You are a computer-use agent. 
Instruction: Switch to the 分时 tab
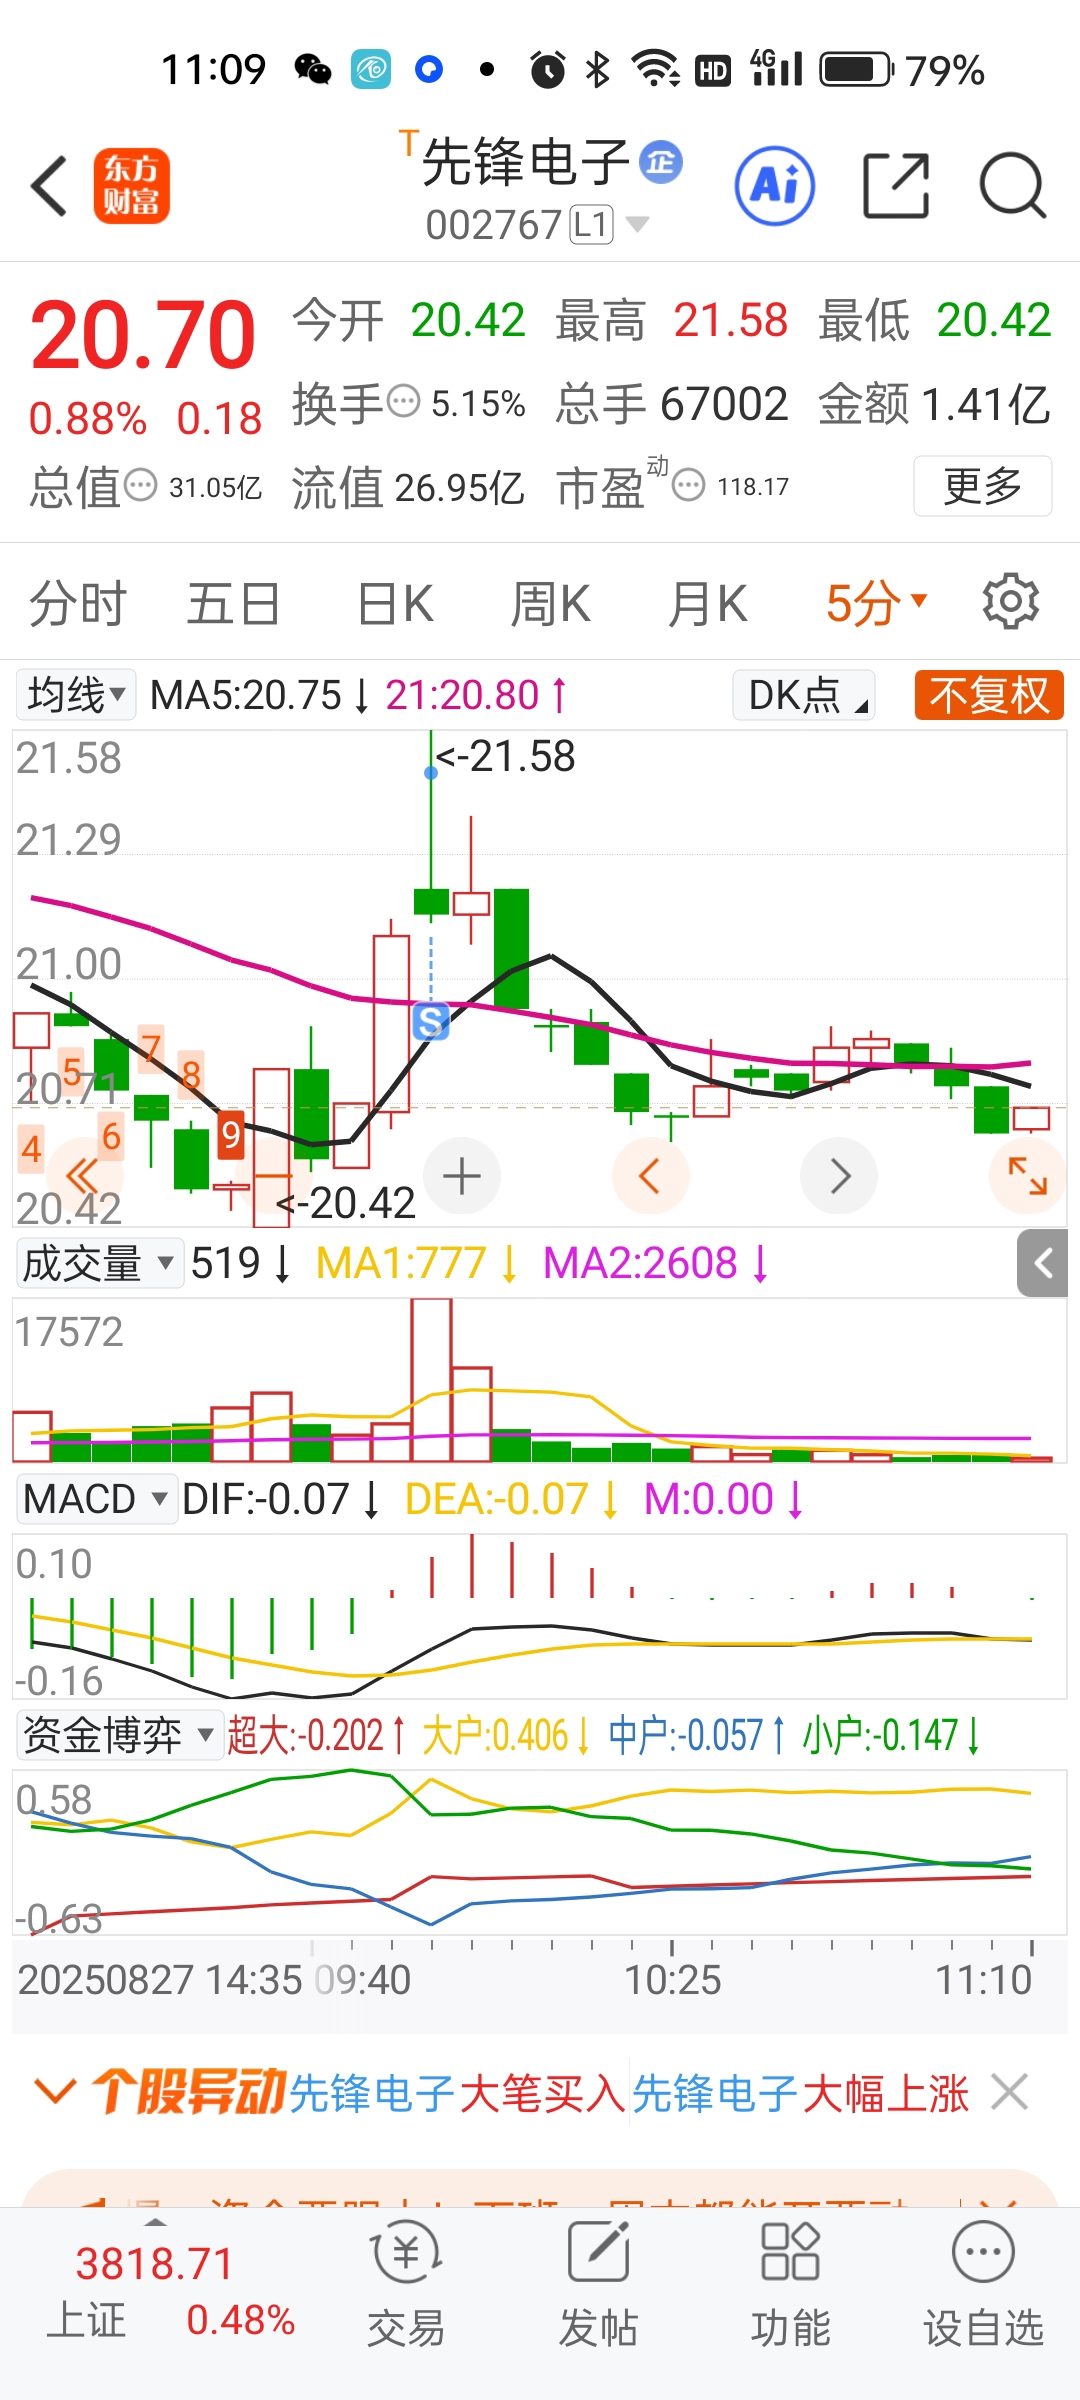tap(78, 604)
